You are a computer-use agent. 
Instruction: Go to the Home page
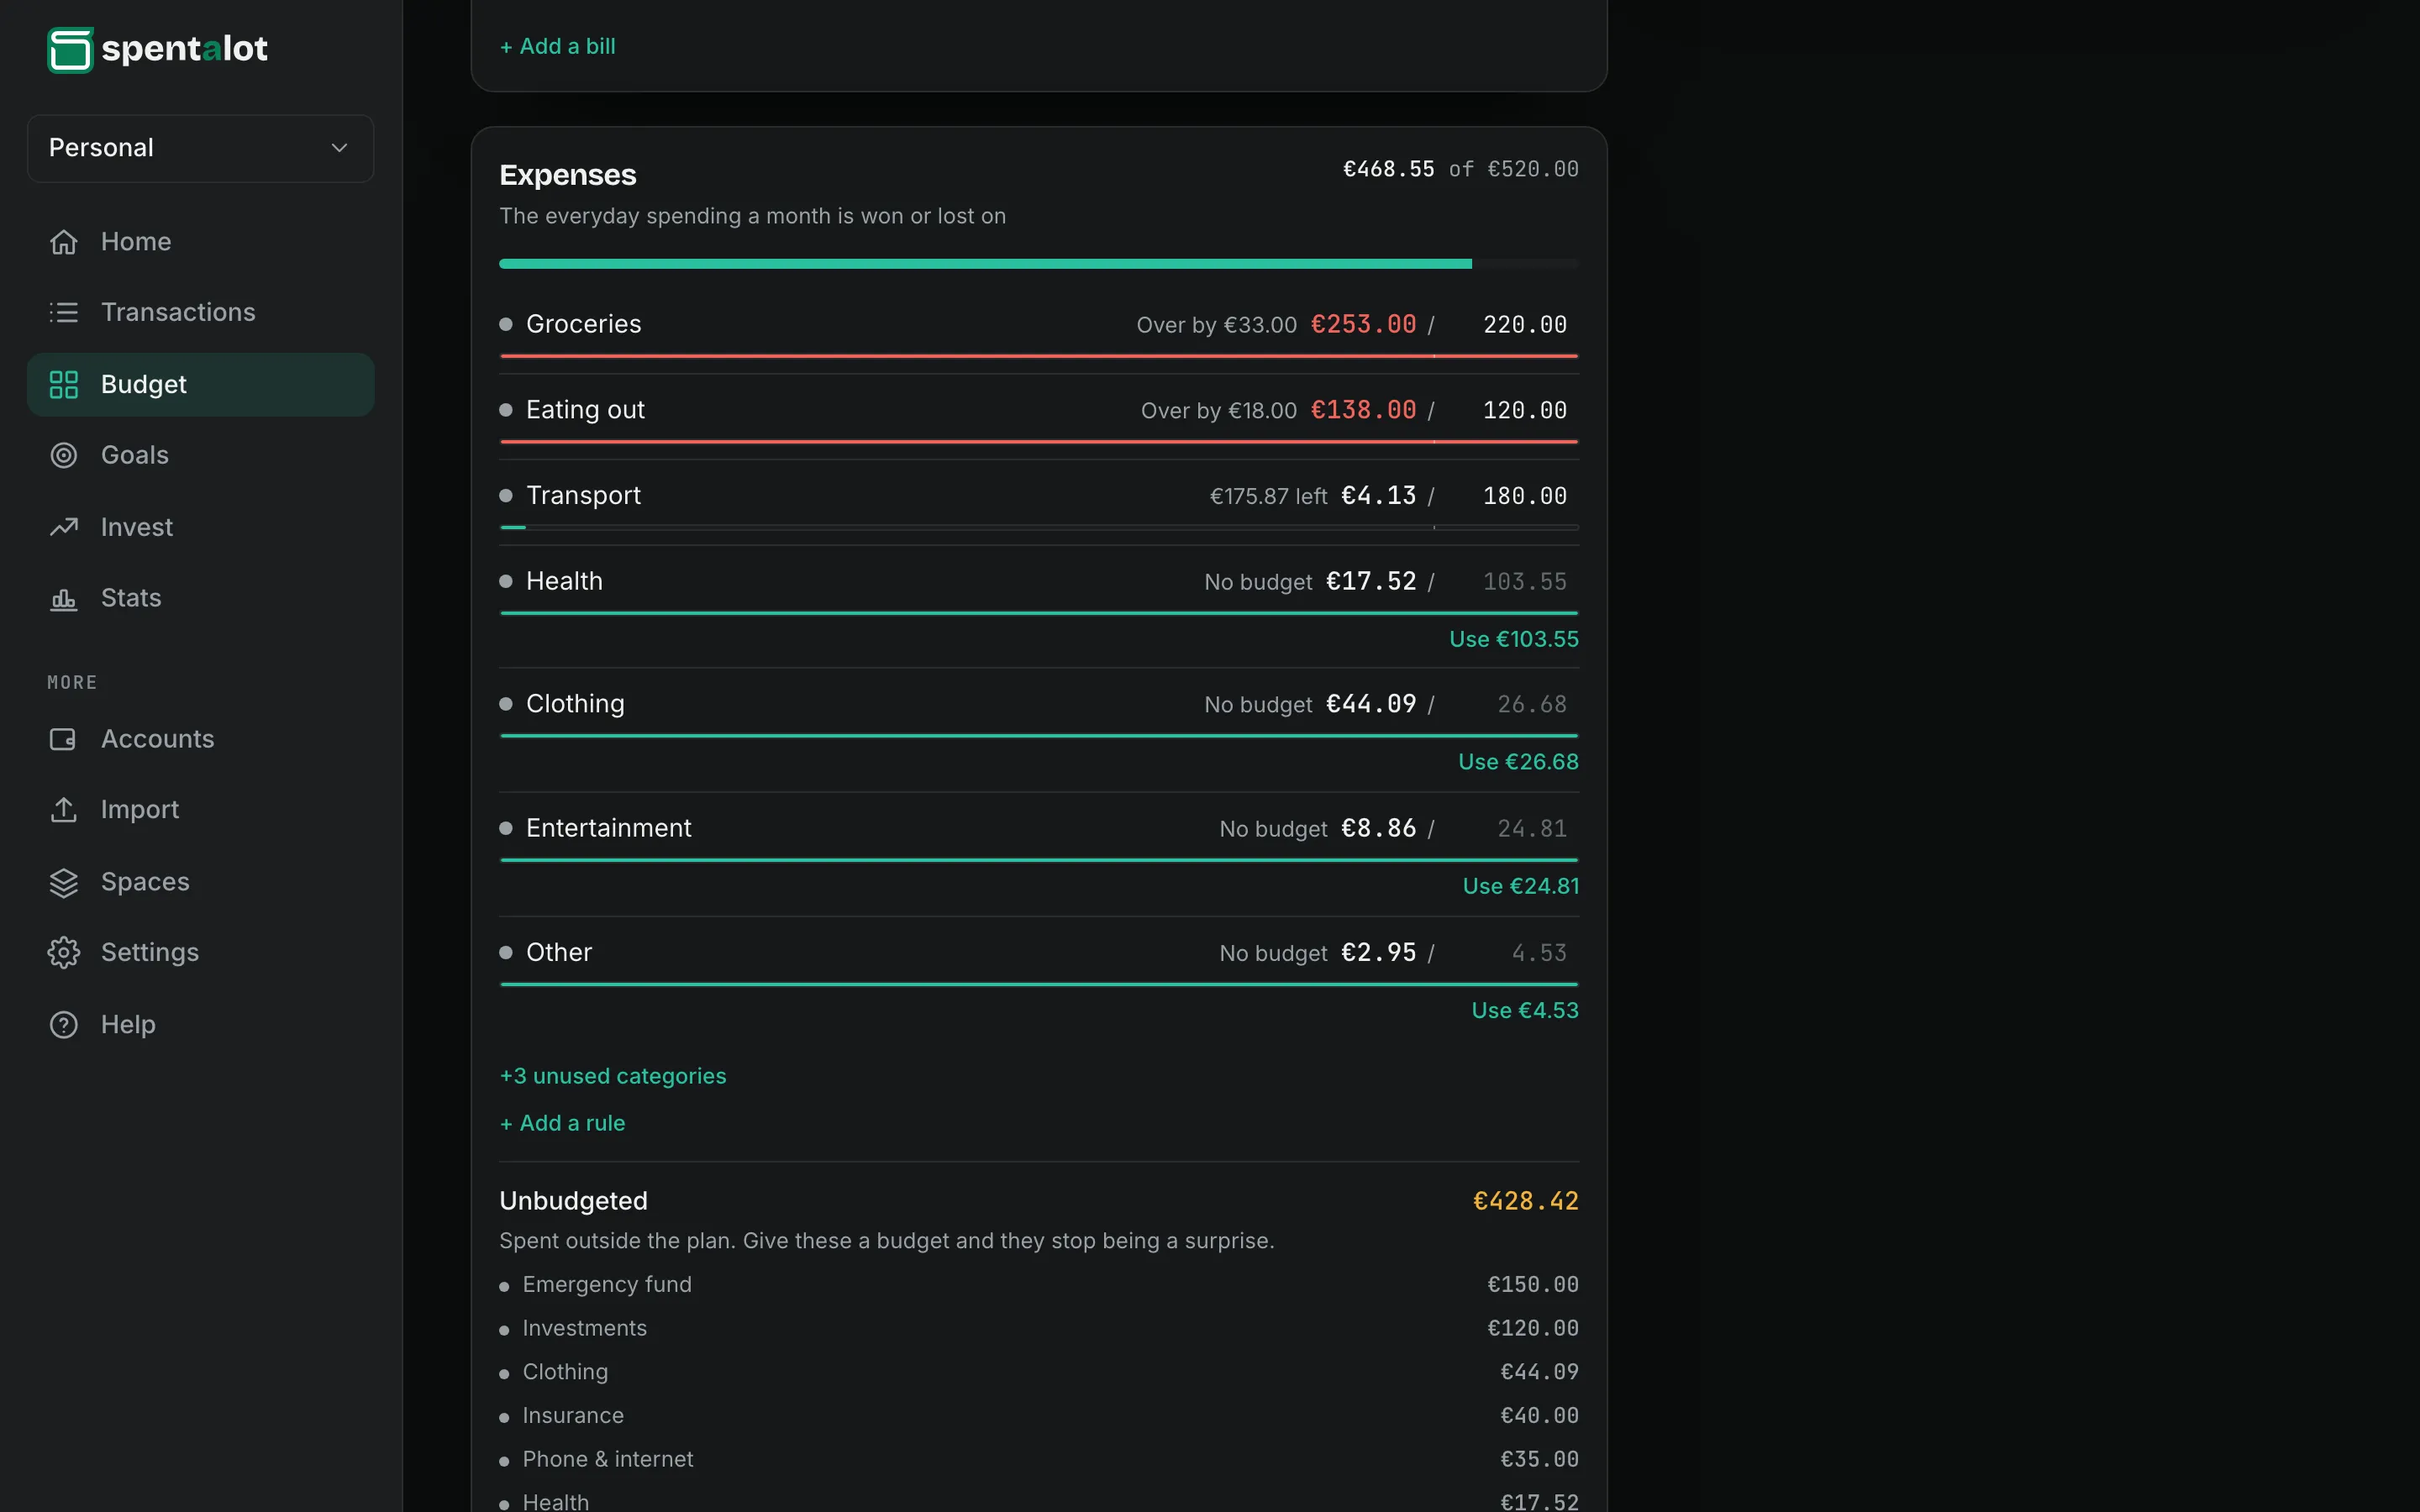(x=201, y=242)
